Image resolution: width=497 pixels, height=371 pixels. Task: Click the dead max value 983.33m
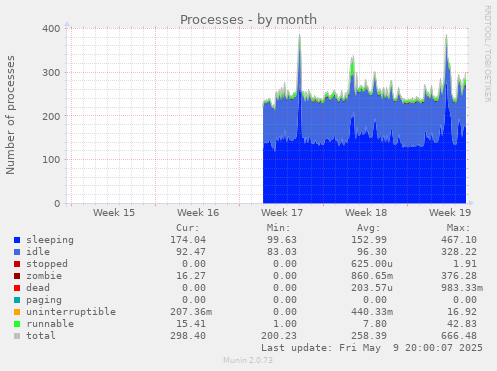(x=462, y=288)
